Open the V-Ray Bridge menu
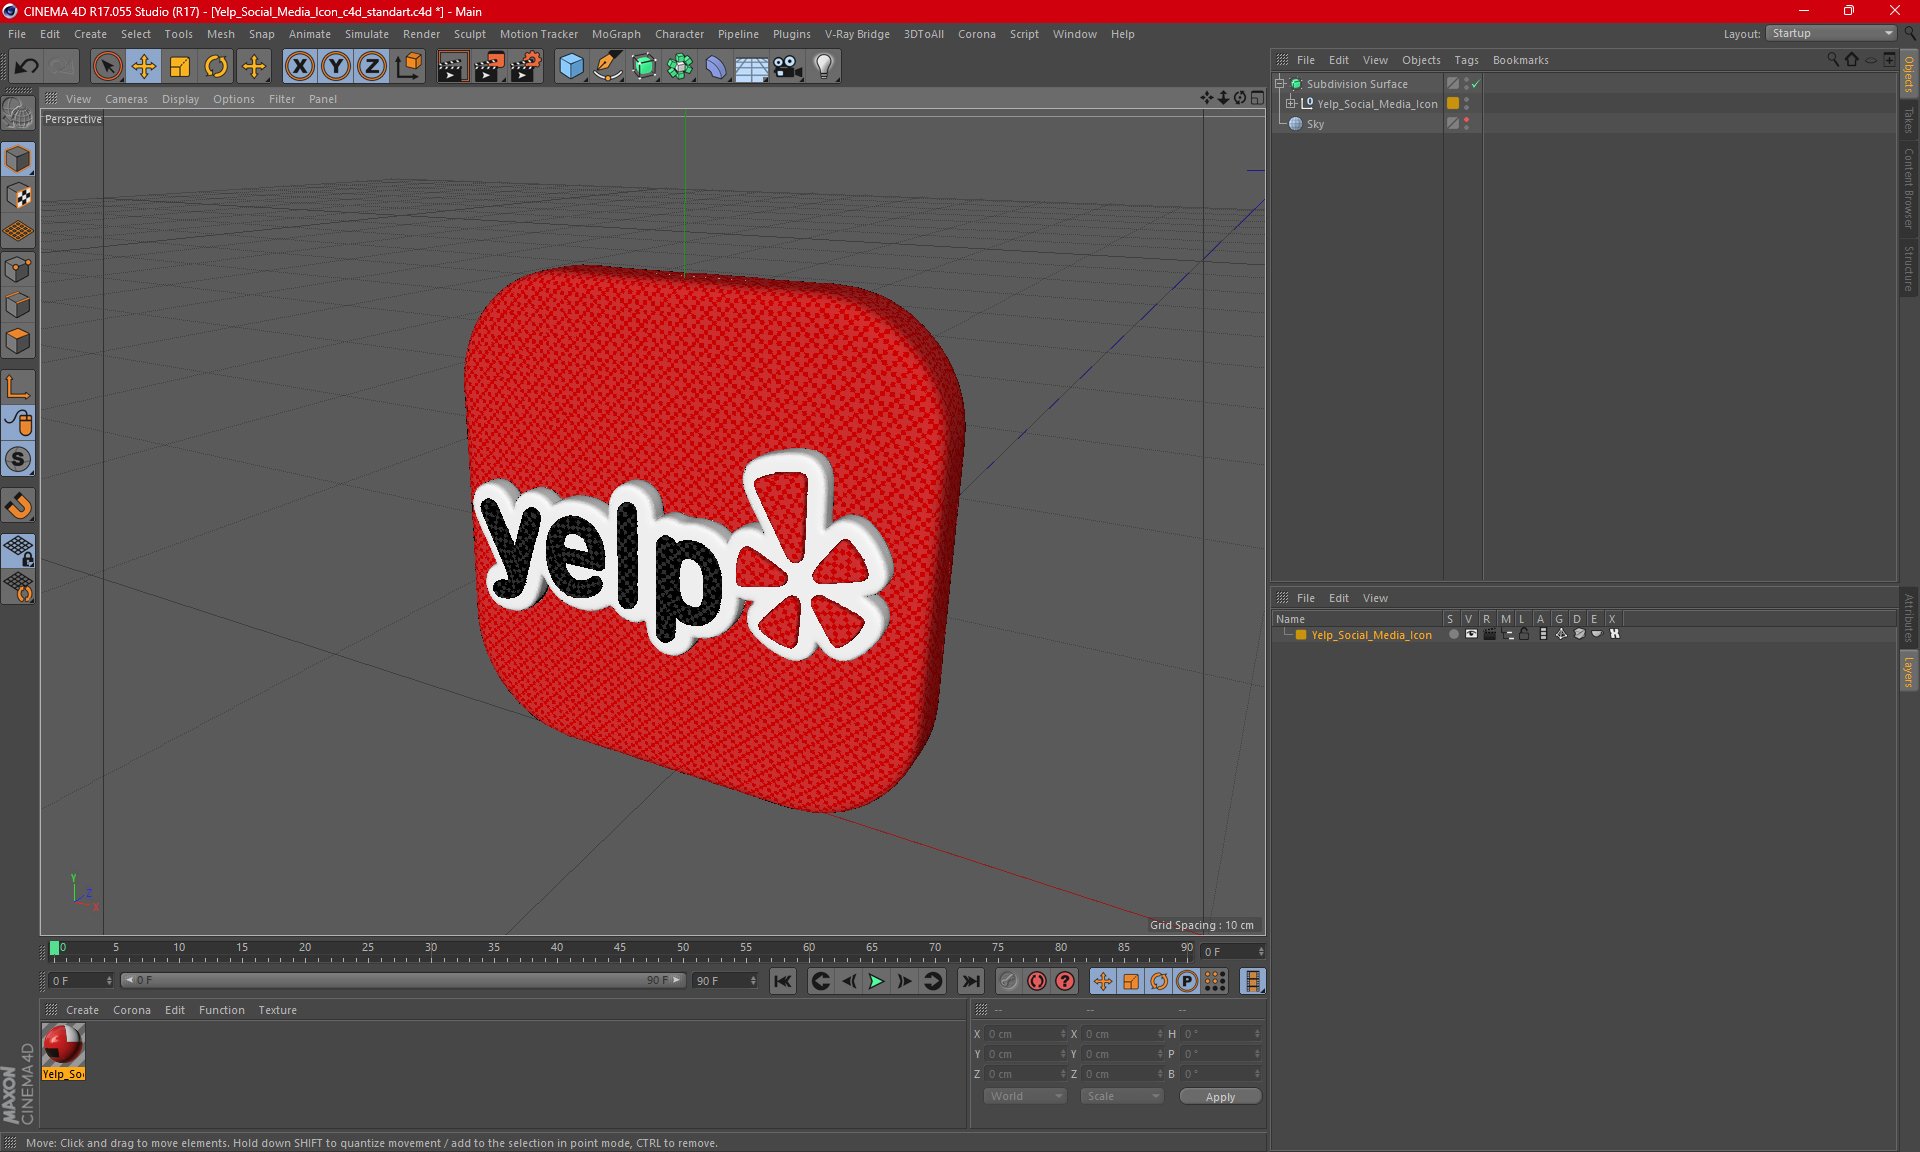The width and height of the screenshot is (1920, 1152). pyautogui.click(x=857, y=34)
